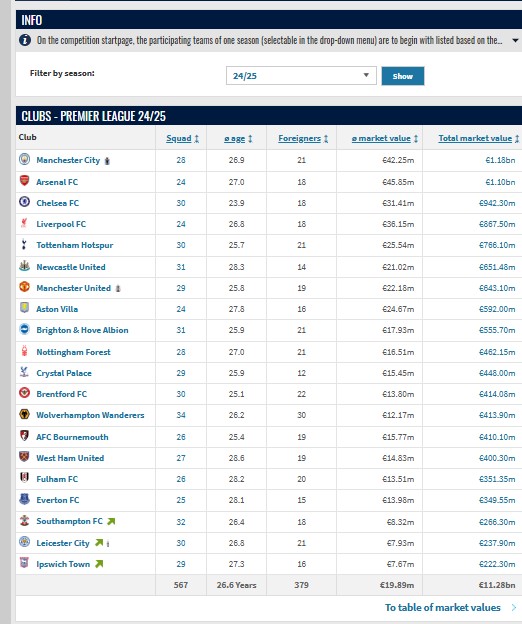Viewport: 522px width, 624px height.
Task: Sort table by Total market value
Action: (x=479, y=138)
